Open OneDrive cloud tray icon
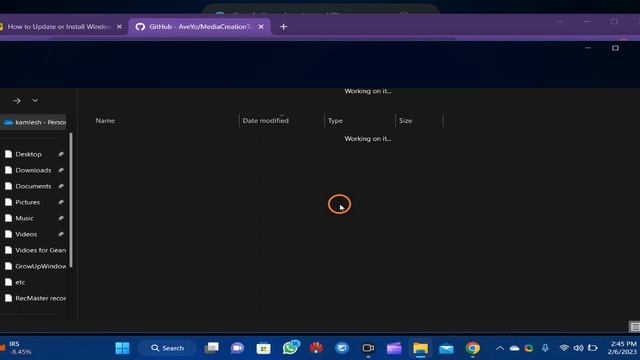Viewport: 640px width, 360px height. pyautogui.click(x=514, y=348)
